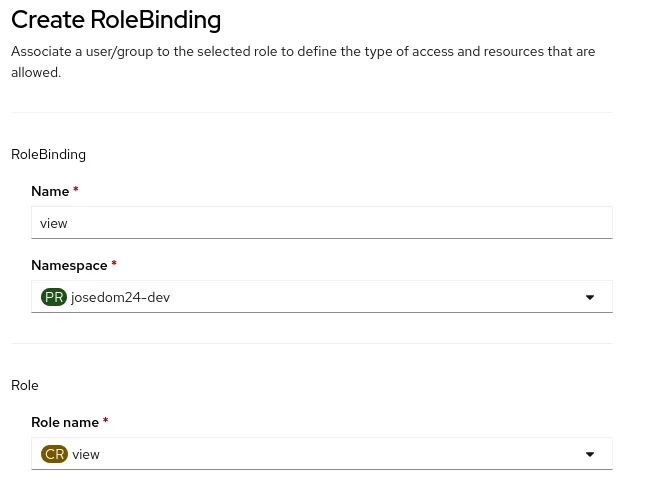Click the Name text input field
The width and height of the screenshot is (671, 500).
(x=321, y=223)
